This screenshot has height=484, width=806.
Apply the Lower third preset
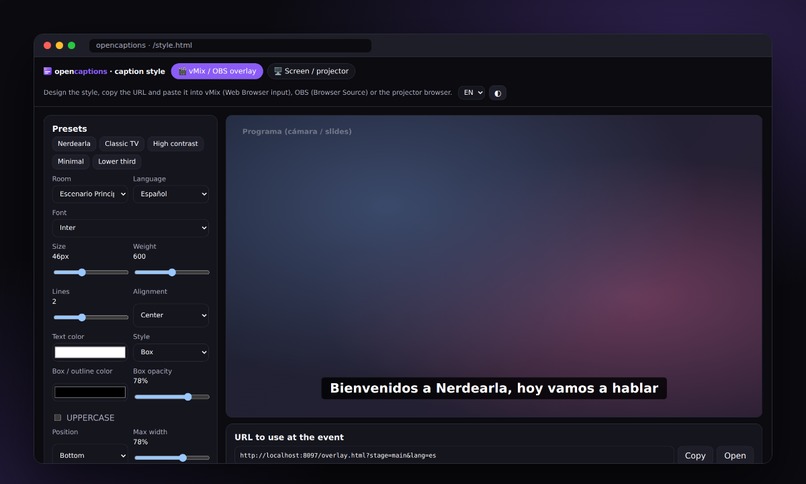click(117, 161)
